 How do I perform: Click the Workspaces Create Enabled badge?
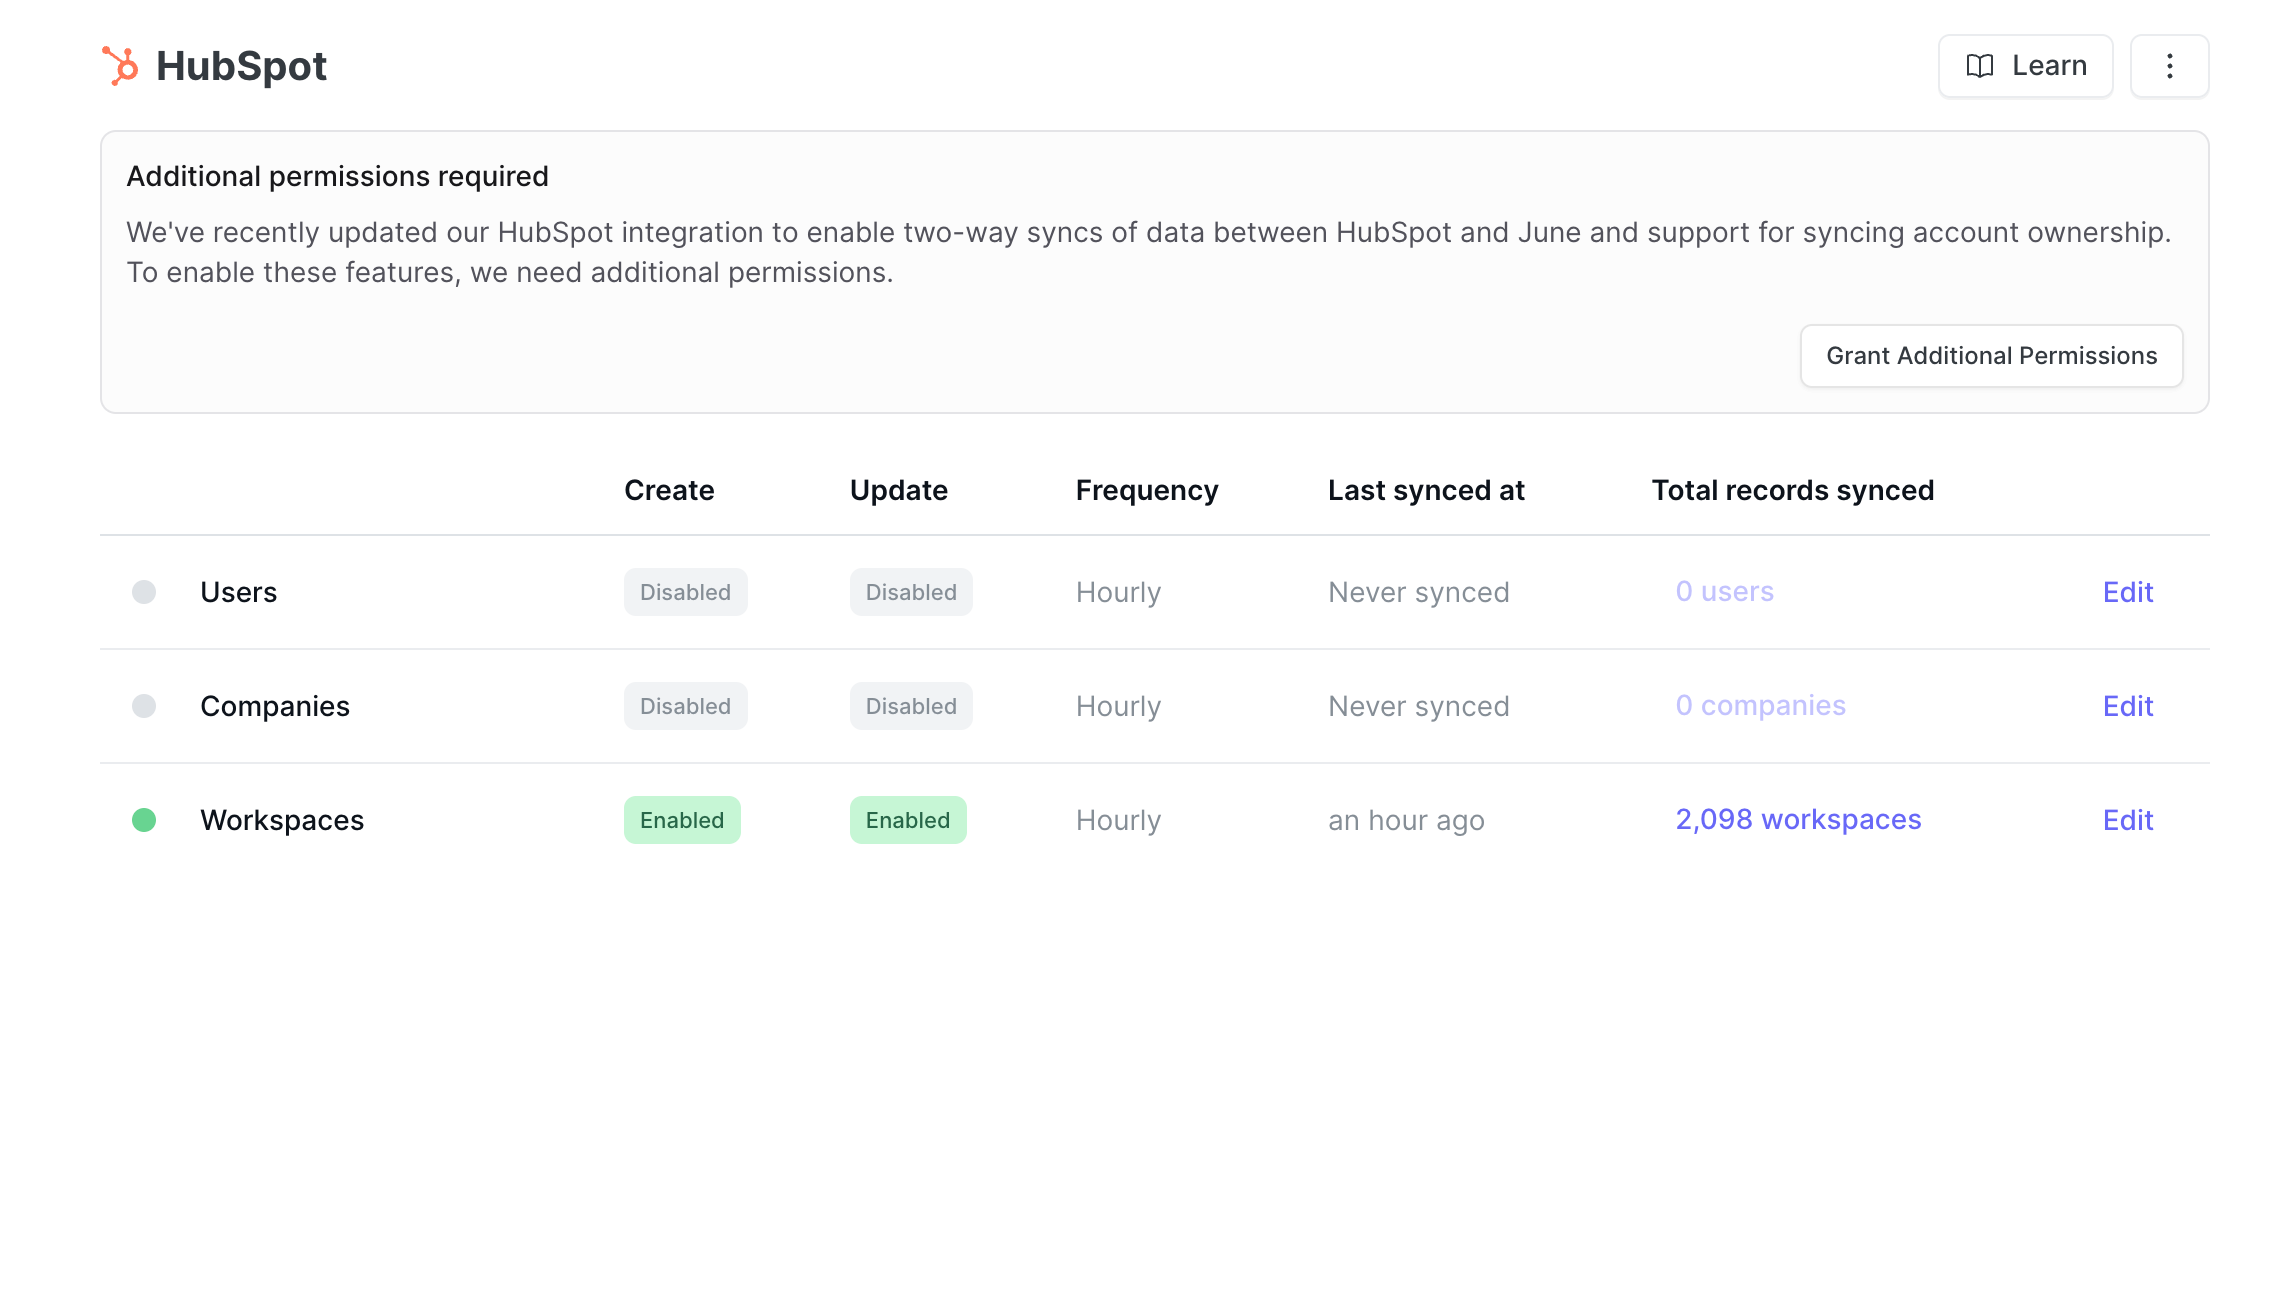pos(682,820)
